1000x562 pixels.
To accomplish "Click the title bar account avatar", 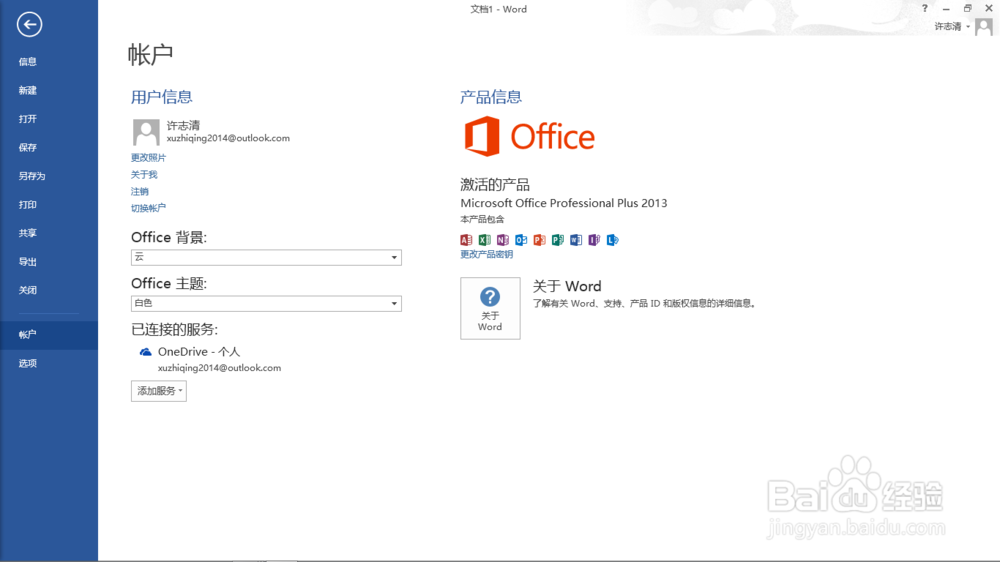I will 983,27.
